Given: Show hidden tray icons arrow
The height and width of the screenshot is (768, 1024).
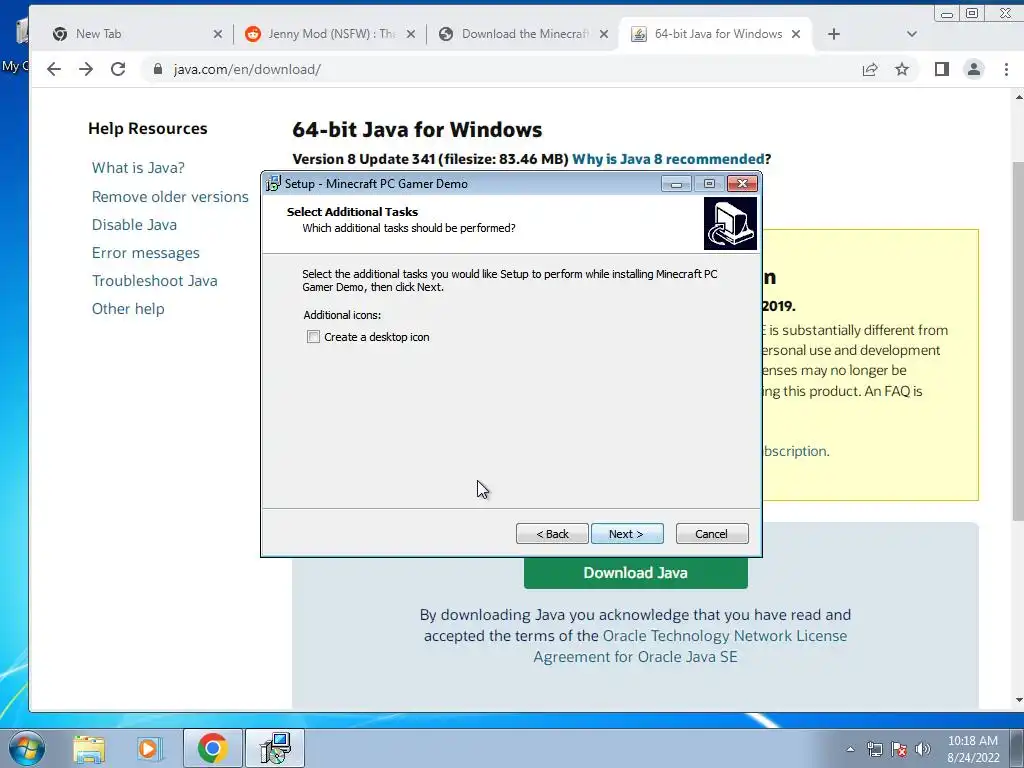Looking at the screenshot, I should click(x=850, y=749).
